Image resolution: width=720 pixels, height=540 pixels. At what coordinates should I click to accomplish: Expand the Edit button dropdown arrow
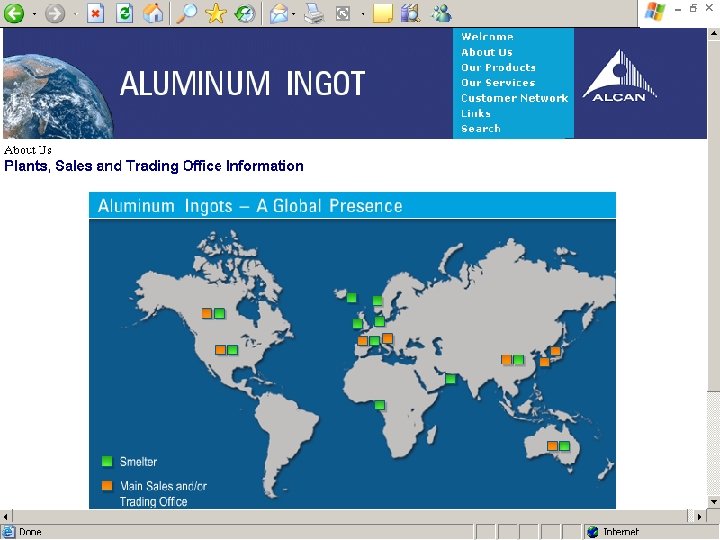point(363,14)
